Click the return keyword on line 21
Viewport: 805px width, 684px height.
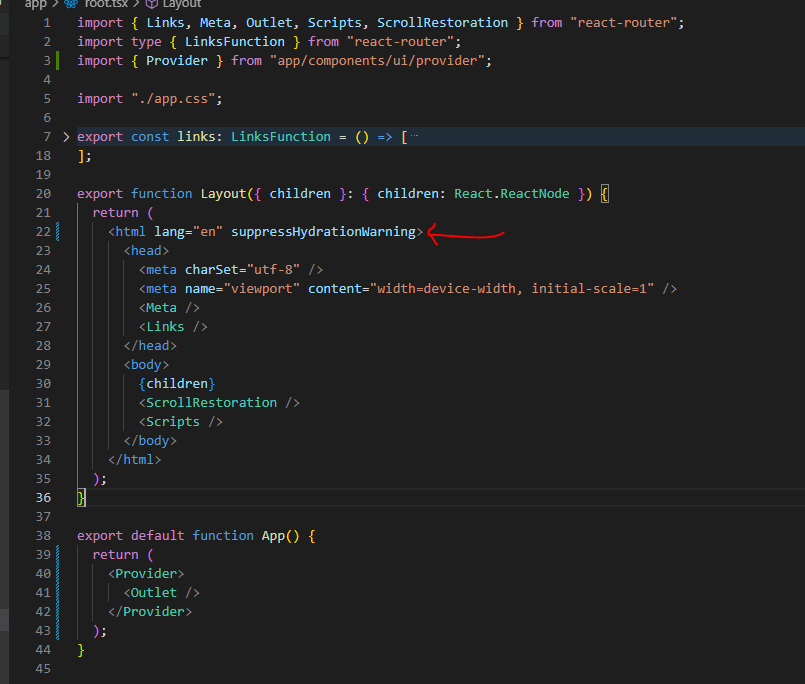116,213
